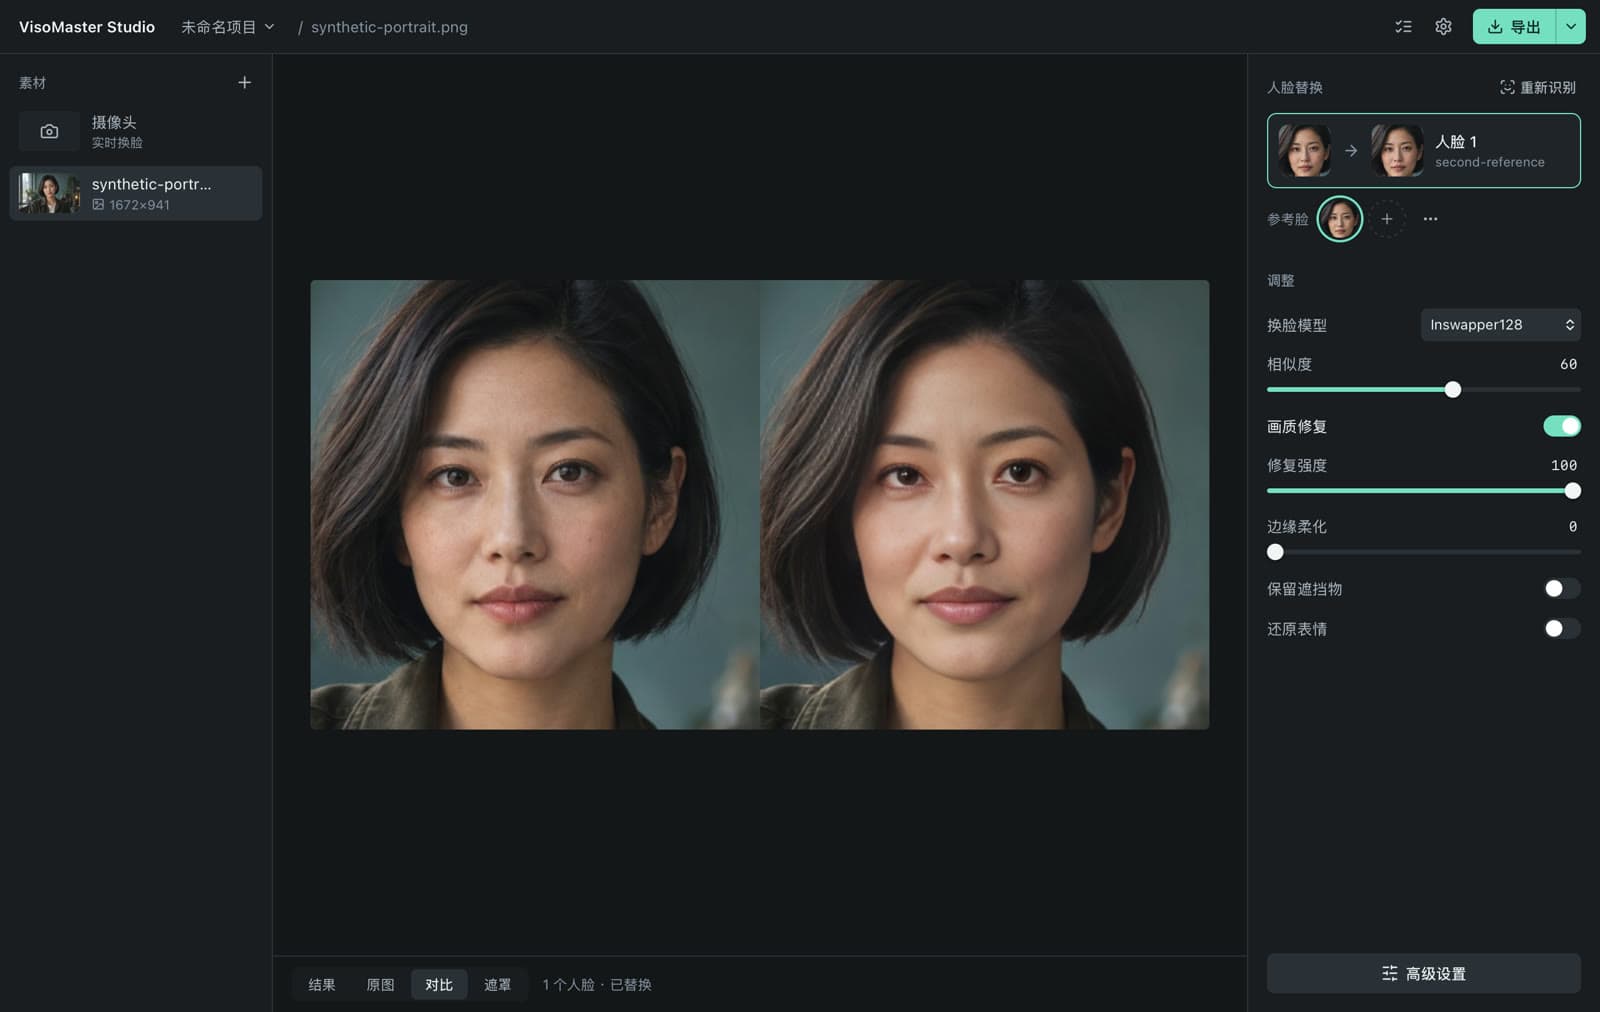The width and height of the screenshot is (1600, 1012).
Task: Click the 1672×941 dimension text
Action: click(139, 205)
